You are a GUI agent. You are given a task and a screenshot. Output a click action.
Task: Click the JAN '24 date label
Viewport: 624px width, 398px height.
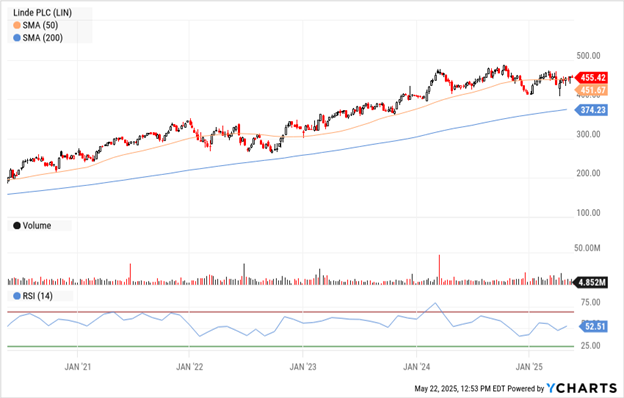417,367
